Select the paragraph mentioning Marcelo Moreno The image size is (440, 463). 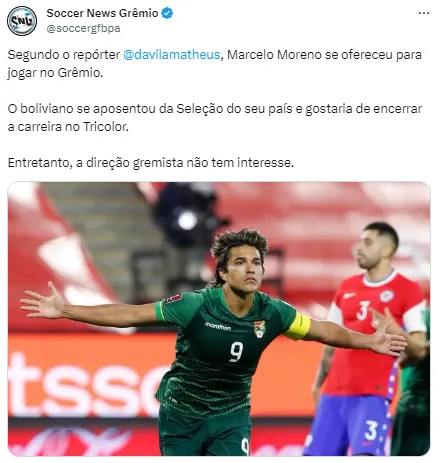pos(215,63)
